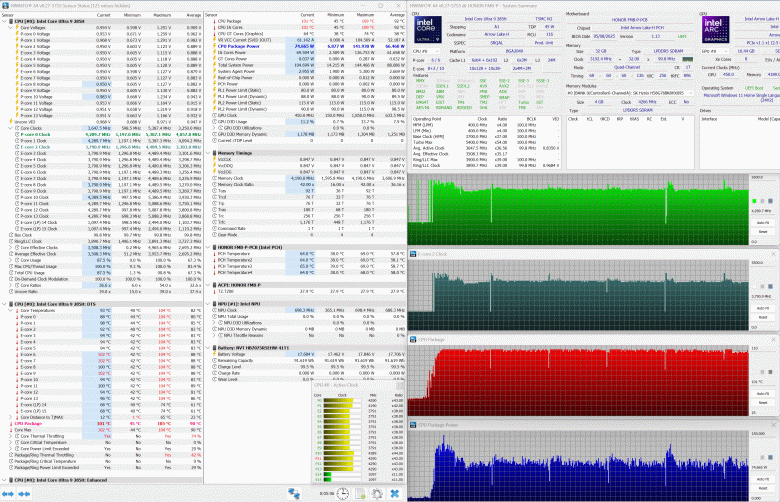Screen dimensions: 780x502
Task: Close the E-core 2 Clock graph window
Action: coord(773,254)
